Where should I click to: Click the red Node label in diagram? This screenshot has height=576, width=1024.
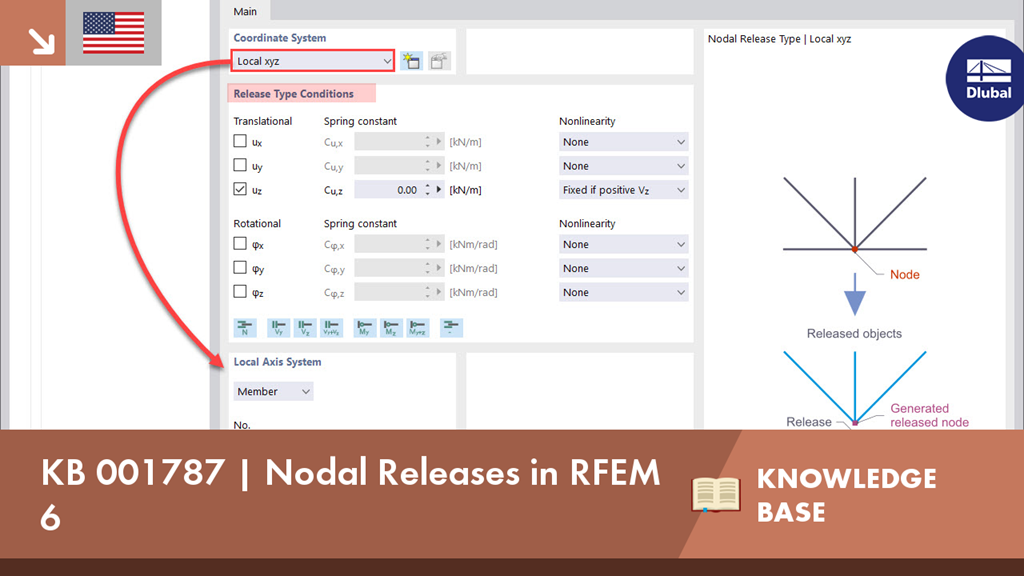[904, 275]
